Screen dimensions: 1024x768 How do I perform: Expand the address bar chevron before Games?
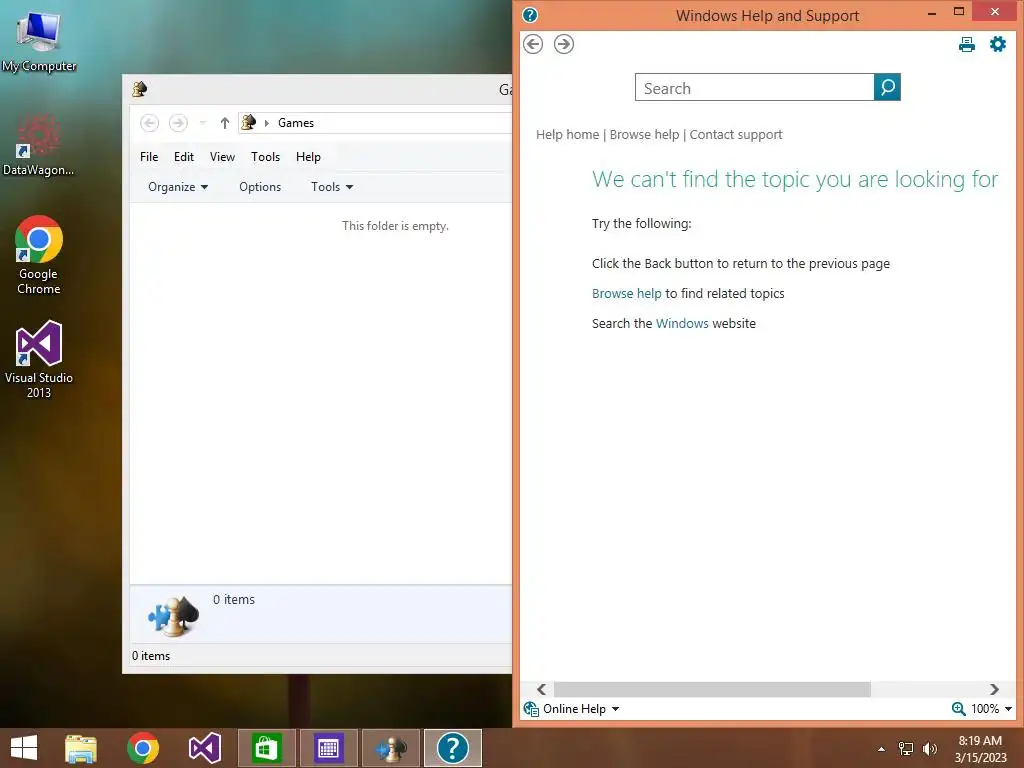tap(266, 123)
